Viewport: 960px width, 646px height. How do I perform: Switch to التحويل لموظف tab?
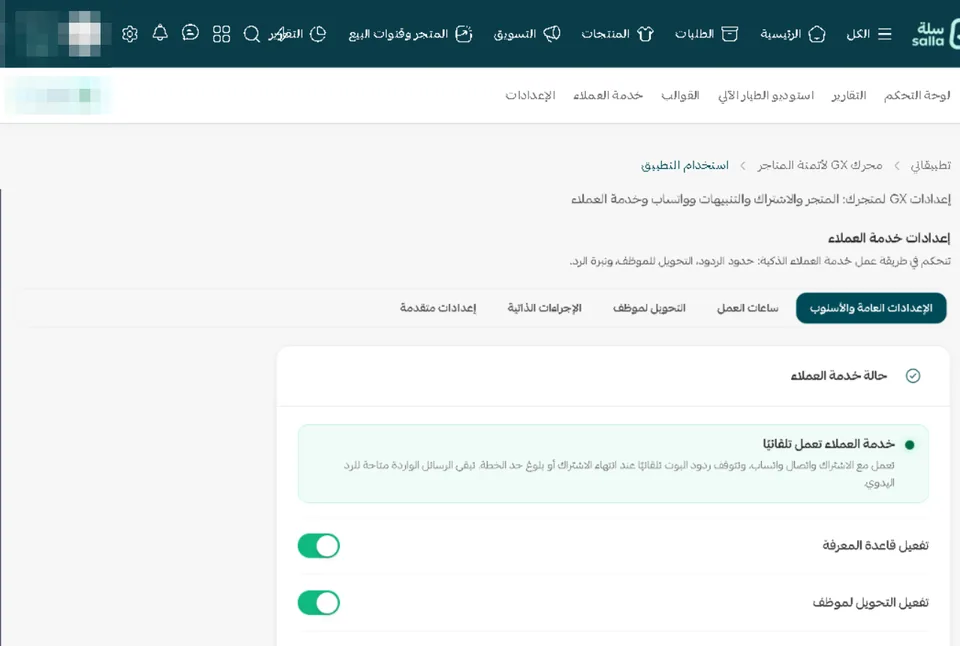[x=649, y=308]
